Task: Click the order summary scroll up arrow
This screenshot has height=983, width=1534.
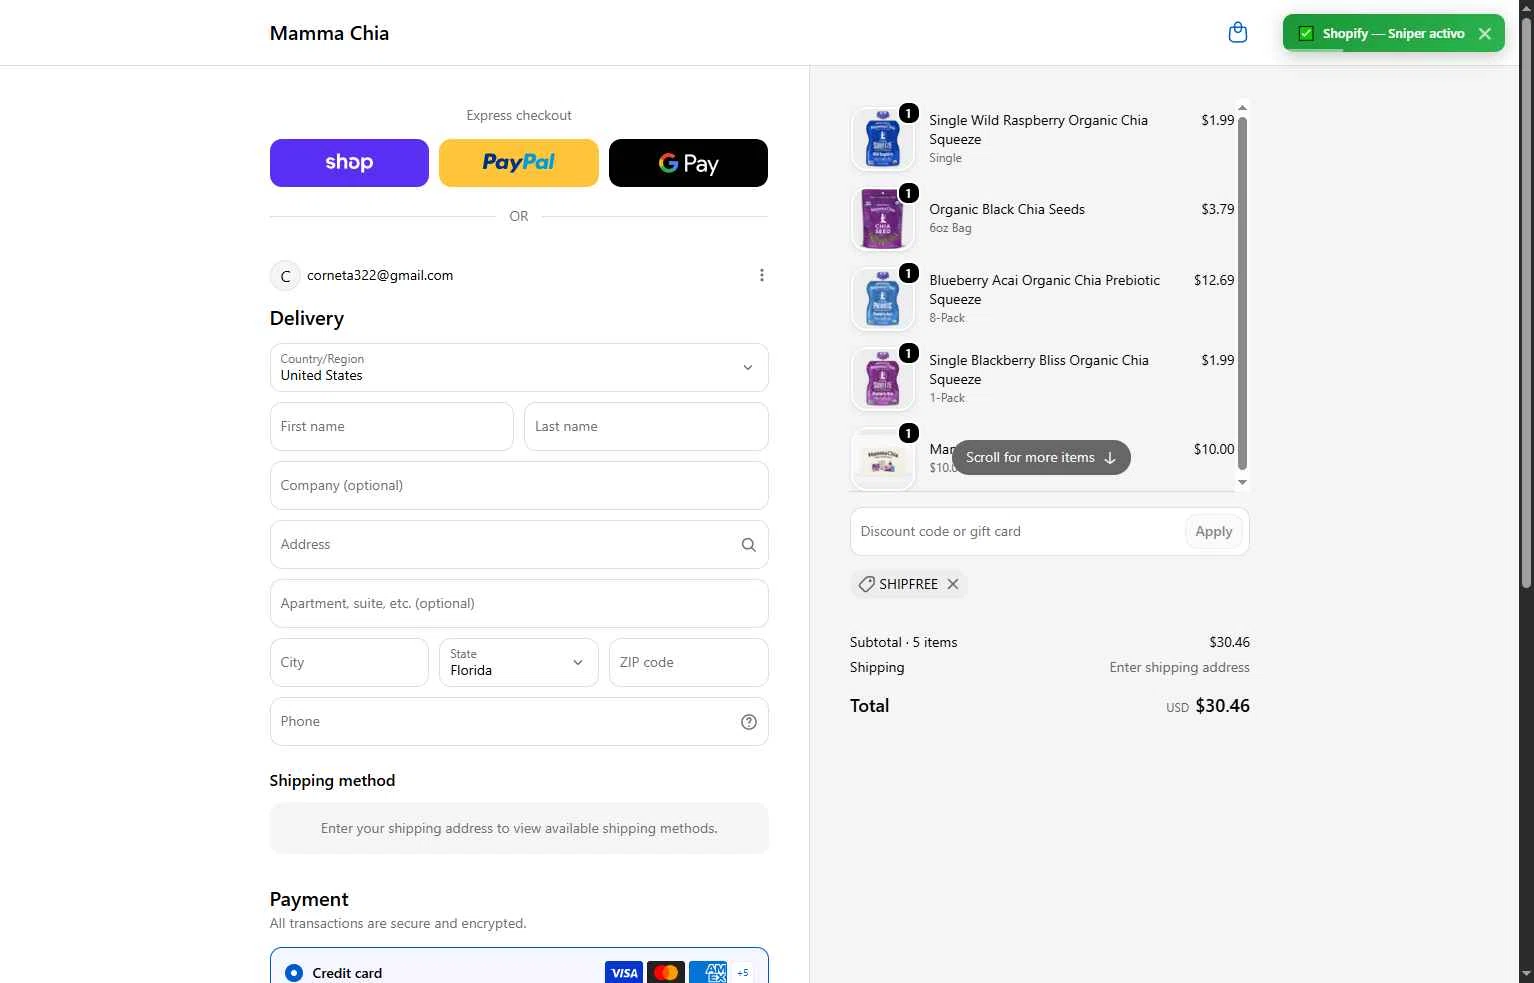Action: click(x=1242, y=107)
